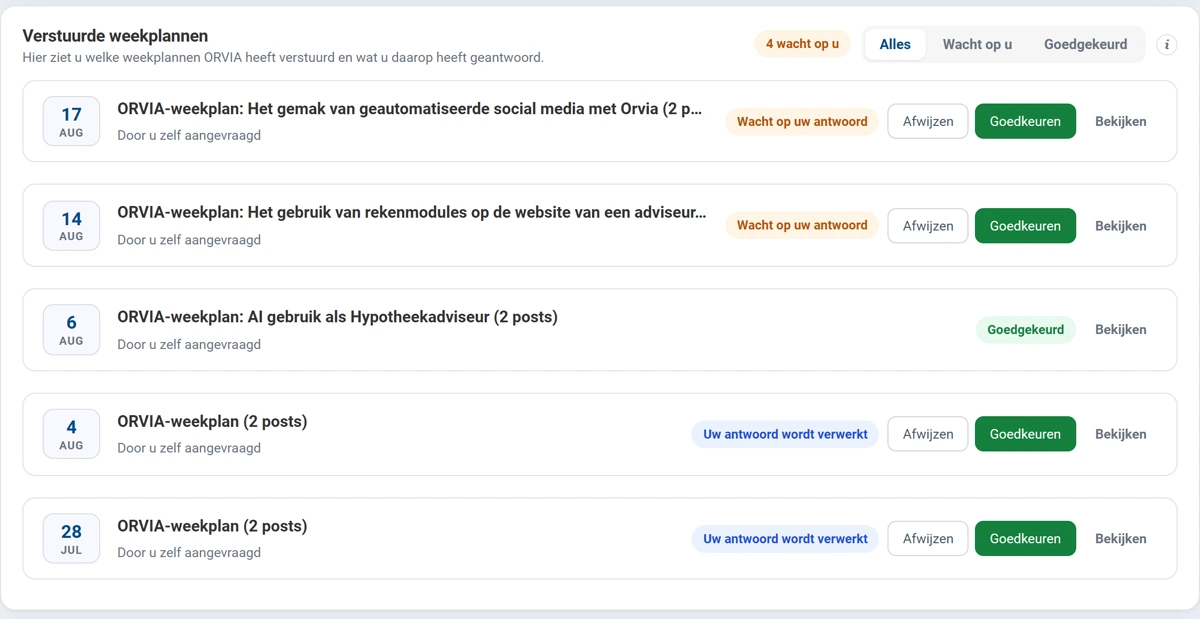Open Bekijken for the 4 AUG weekplan
This screenshot has height=619, width=1200.
pyautogui.click(x=1120, y=434)
